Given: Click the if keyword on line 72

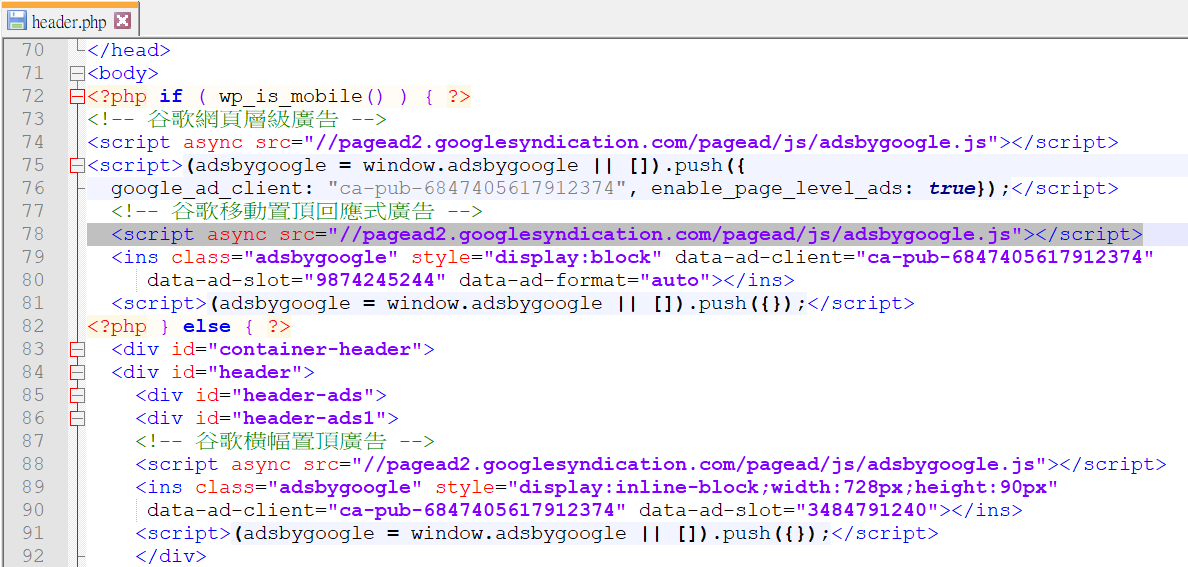Looking at the screenshot, I should tap(171, 96).
